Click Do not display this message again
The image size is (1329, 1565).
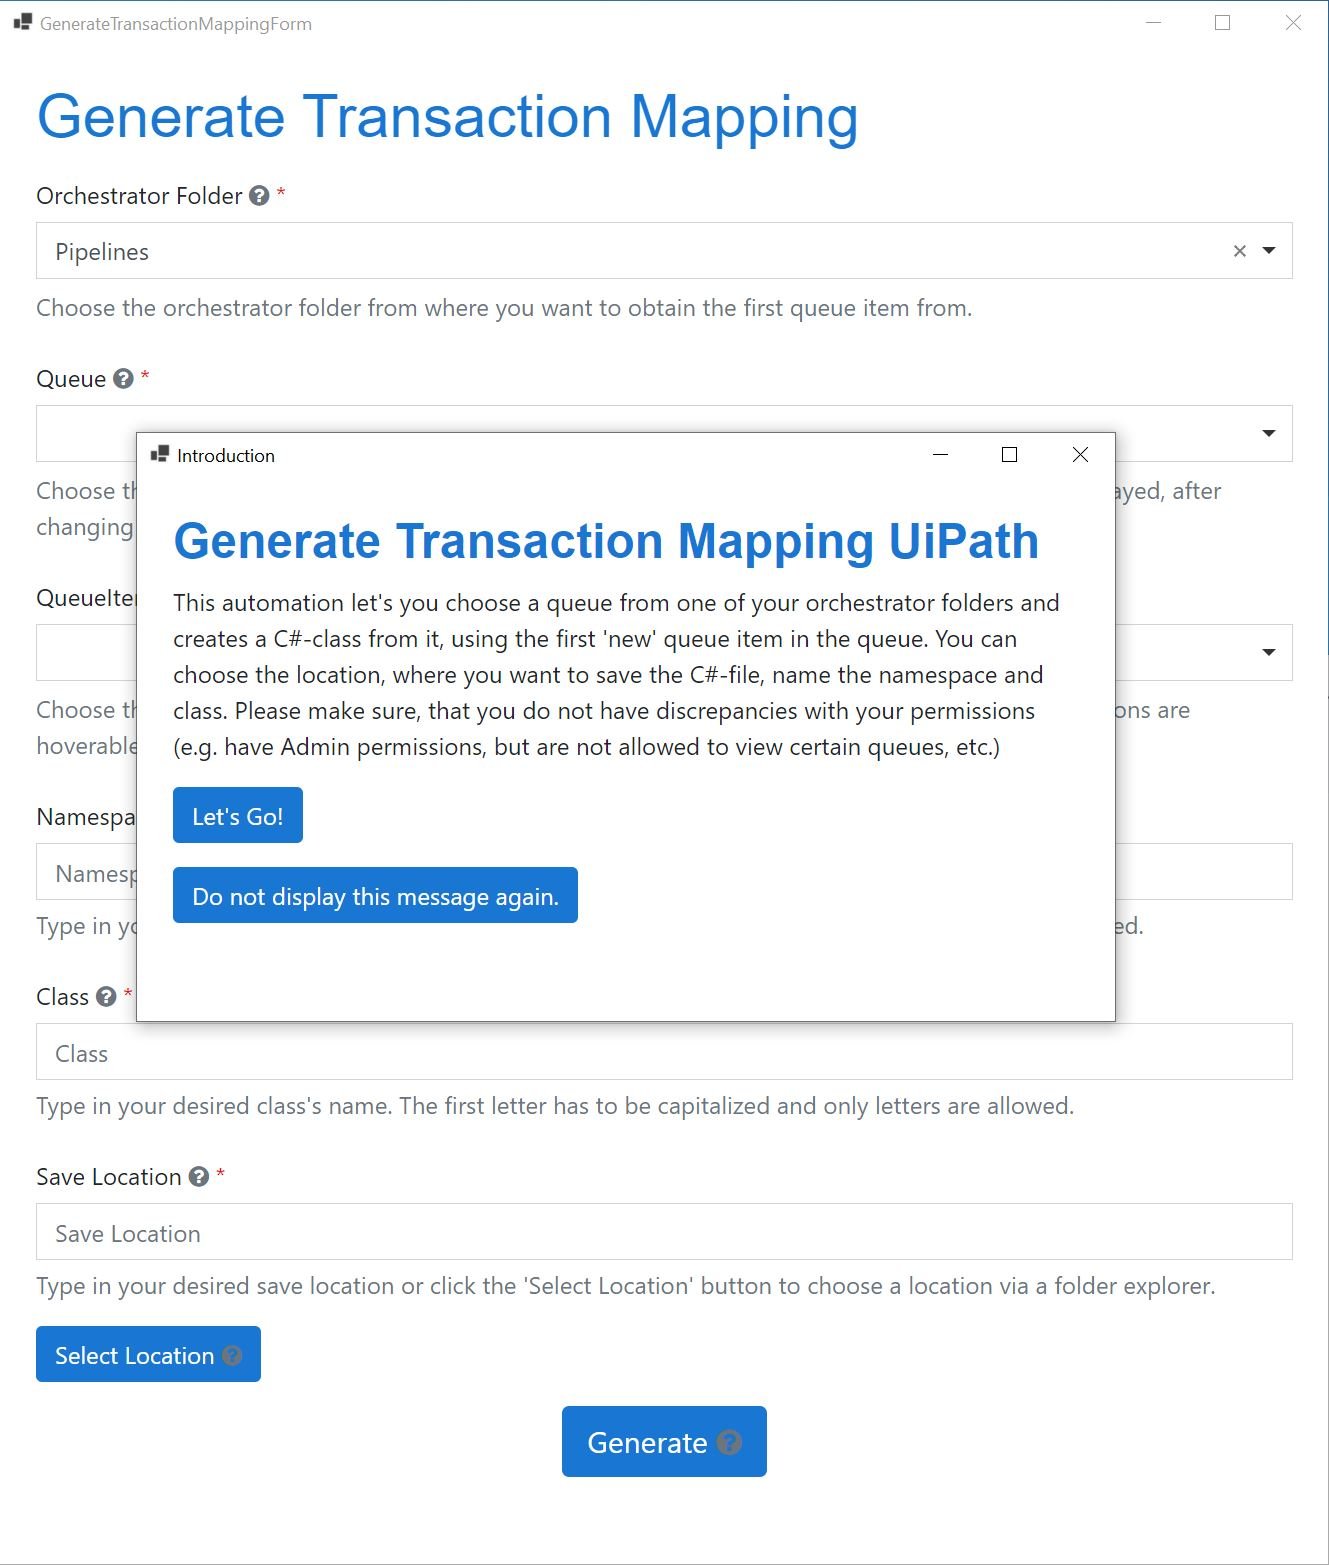pyautogui.click(x=375, y=895)
